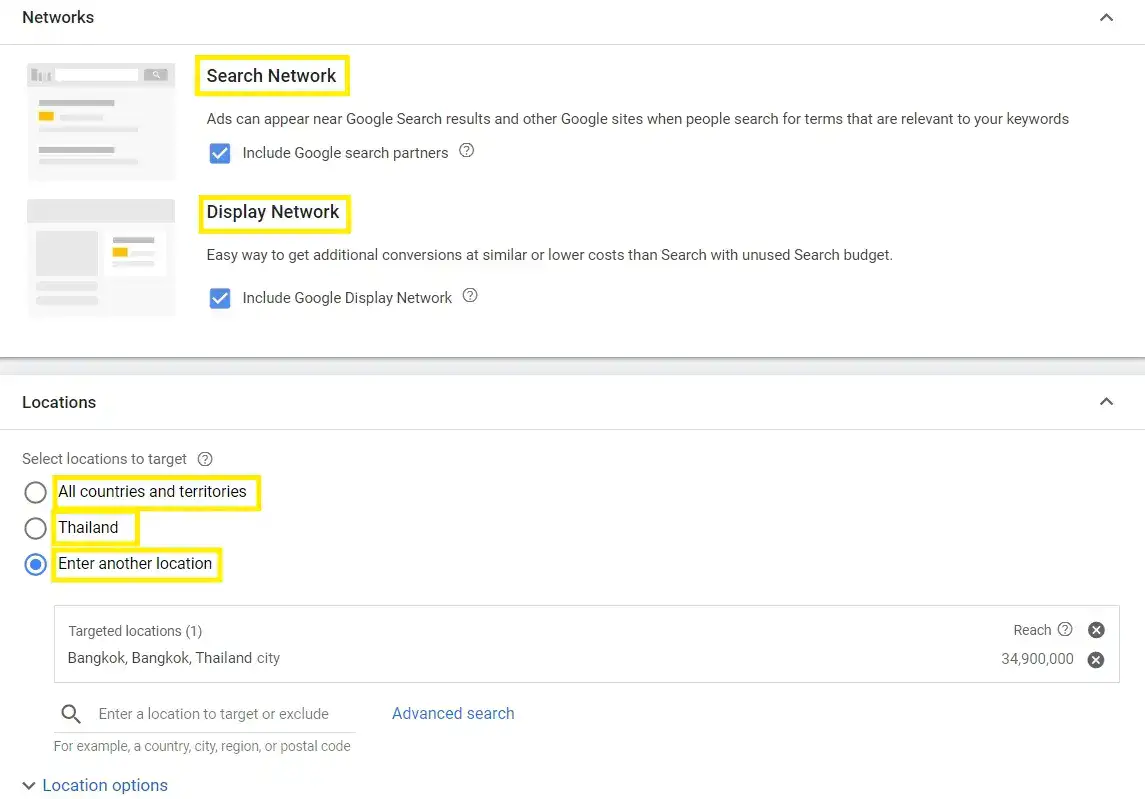Remove all targeted locations with header X
1145x799 pixels.
[1096, 630]
